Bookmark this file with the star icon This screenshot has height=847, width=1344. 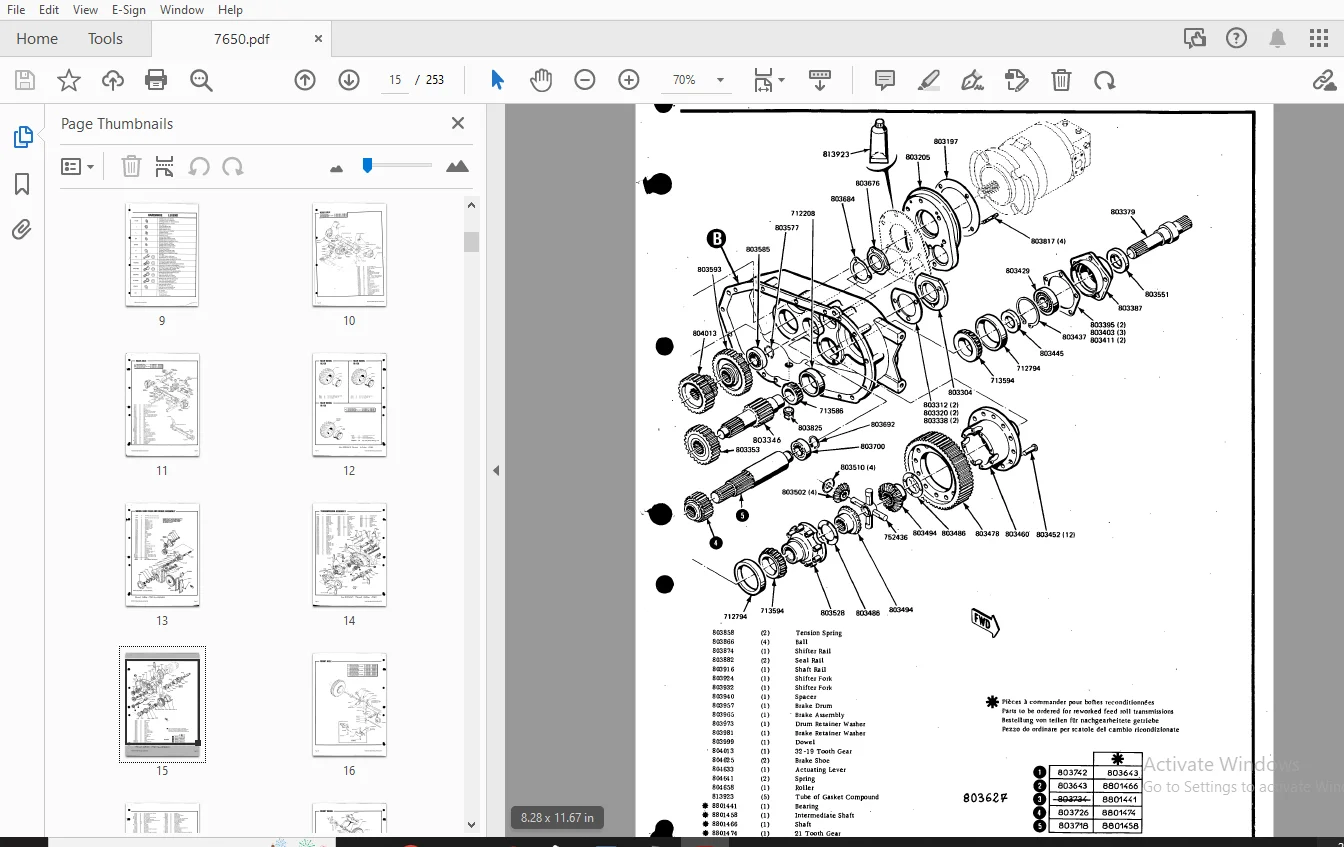(69, 80)
